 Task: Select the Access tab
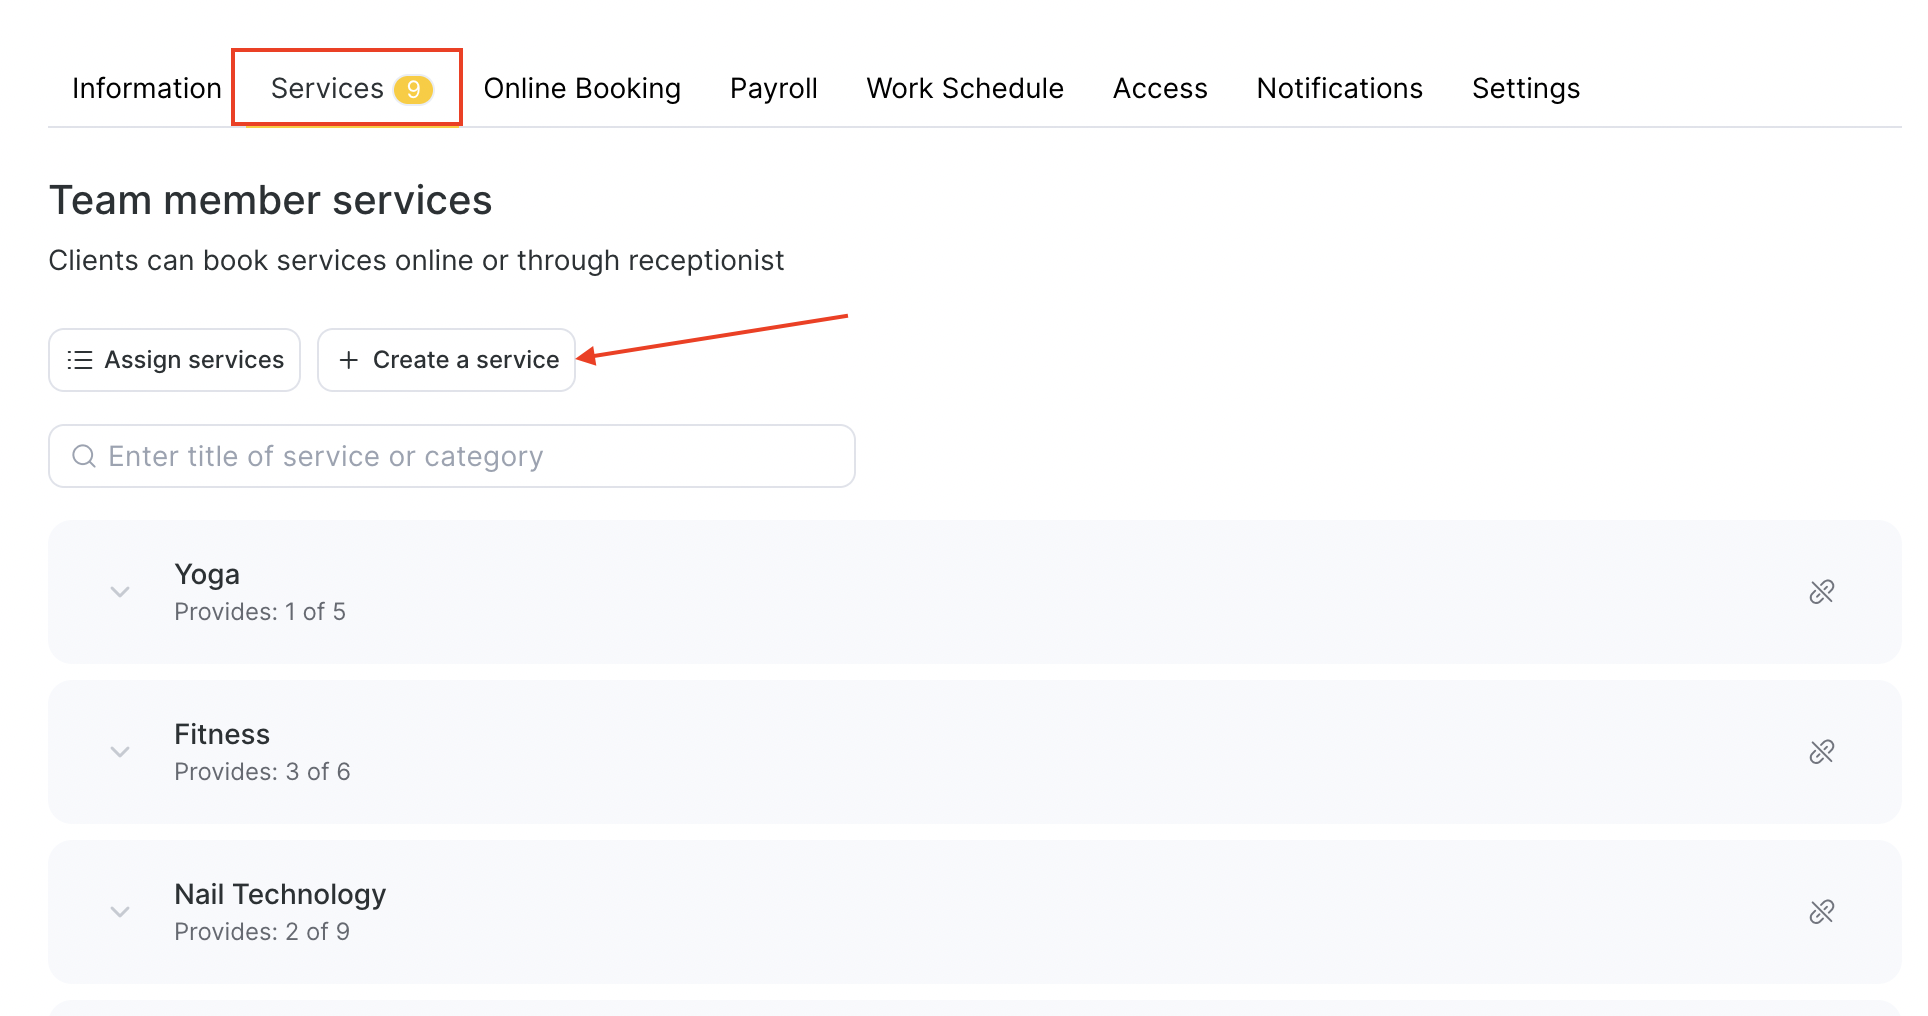pyautogui.click(x=1159, y=89)
